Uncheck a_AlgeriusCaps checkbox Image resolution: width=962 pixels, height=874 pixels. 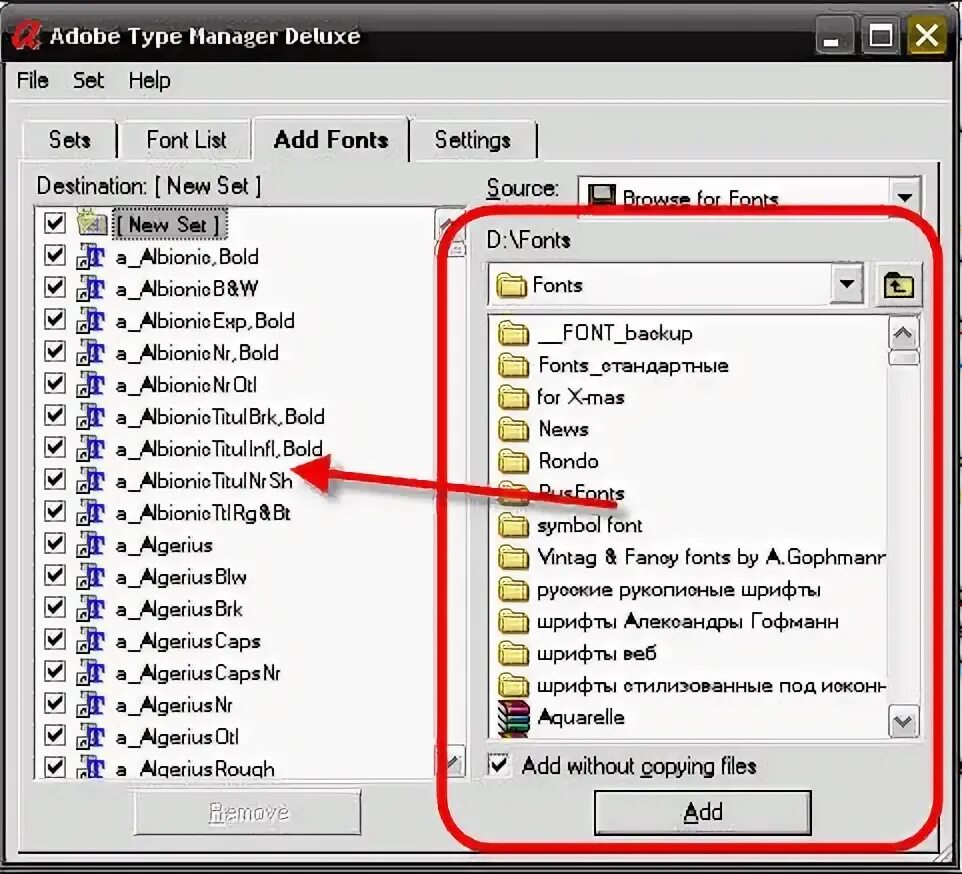[x=55, y=640]
